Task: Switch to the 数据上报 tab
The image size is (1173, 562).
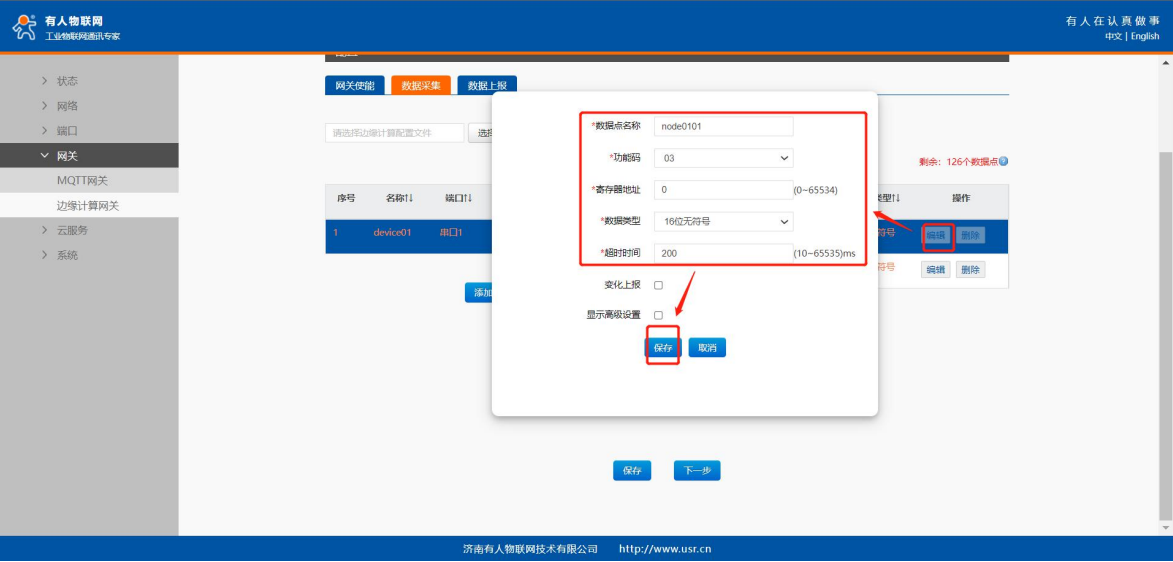Action: pos(487,86)
